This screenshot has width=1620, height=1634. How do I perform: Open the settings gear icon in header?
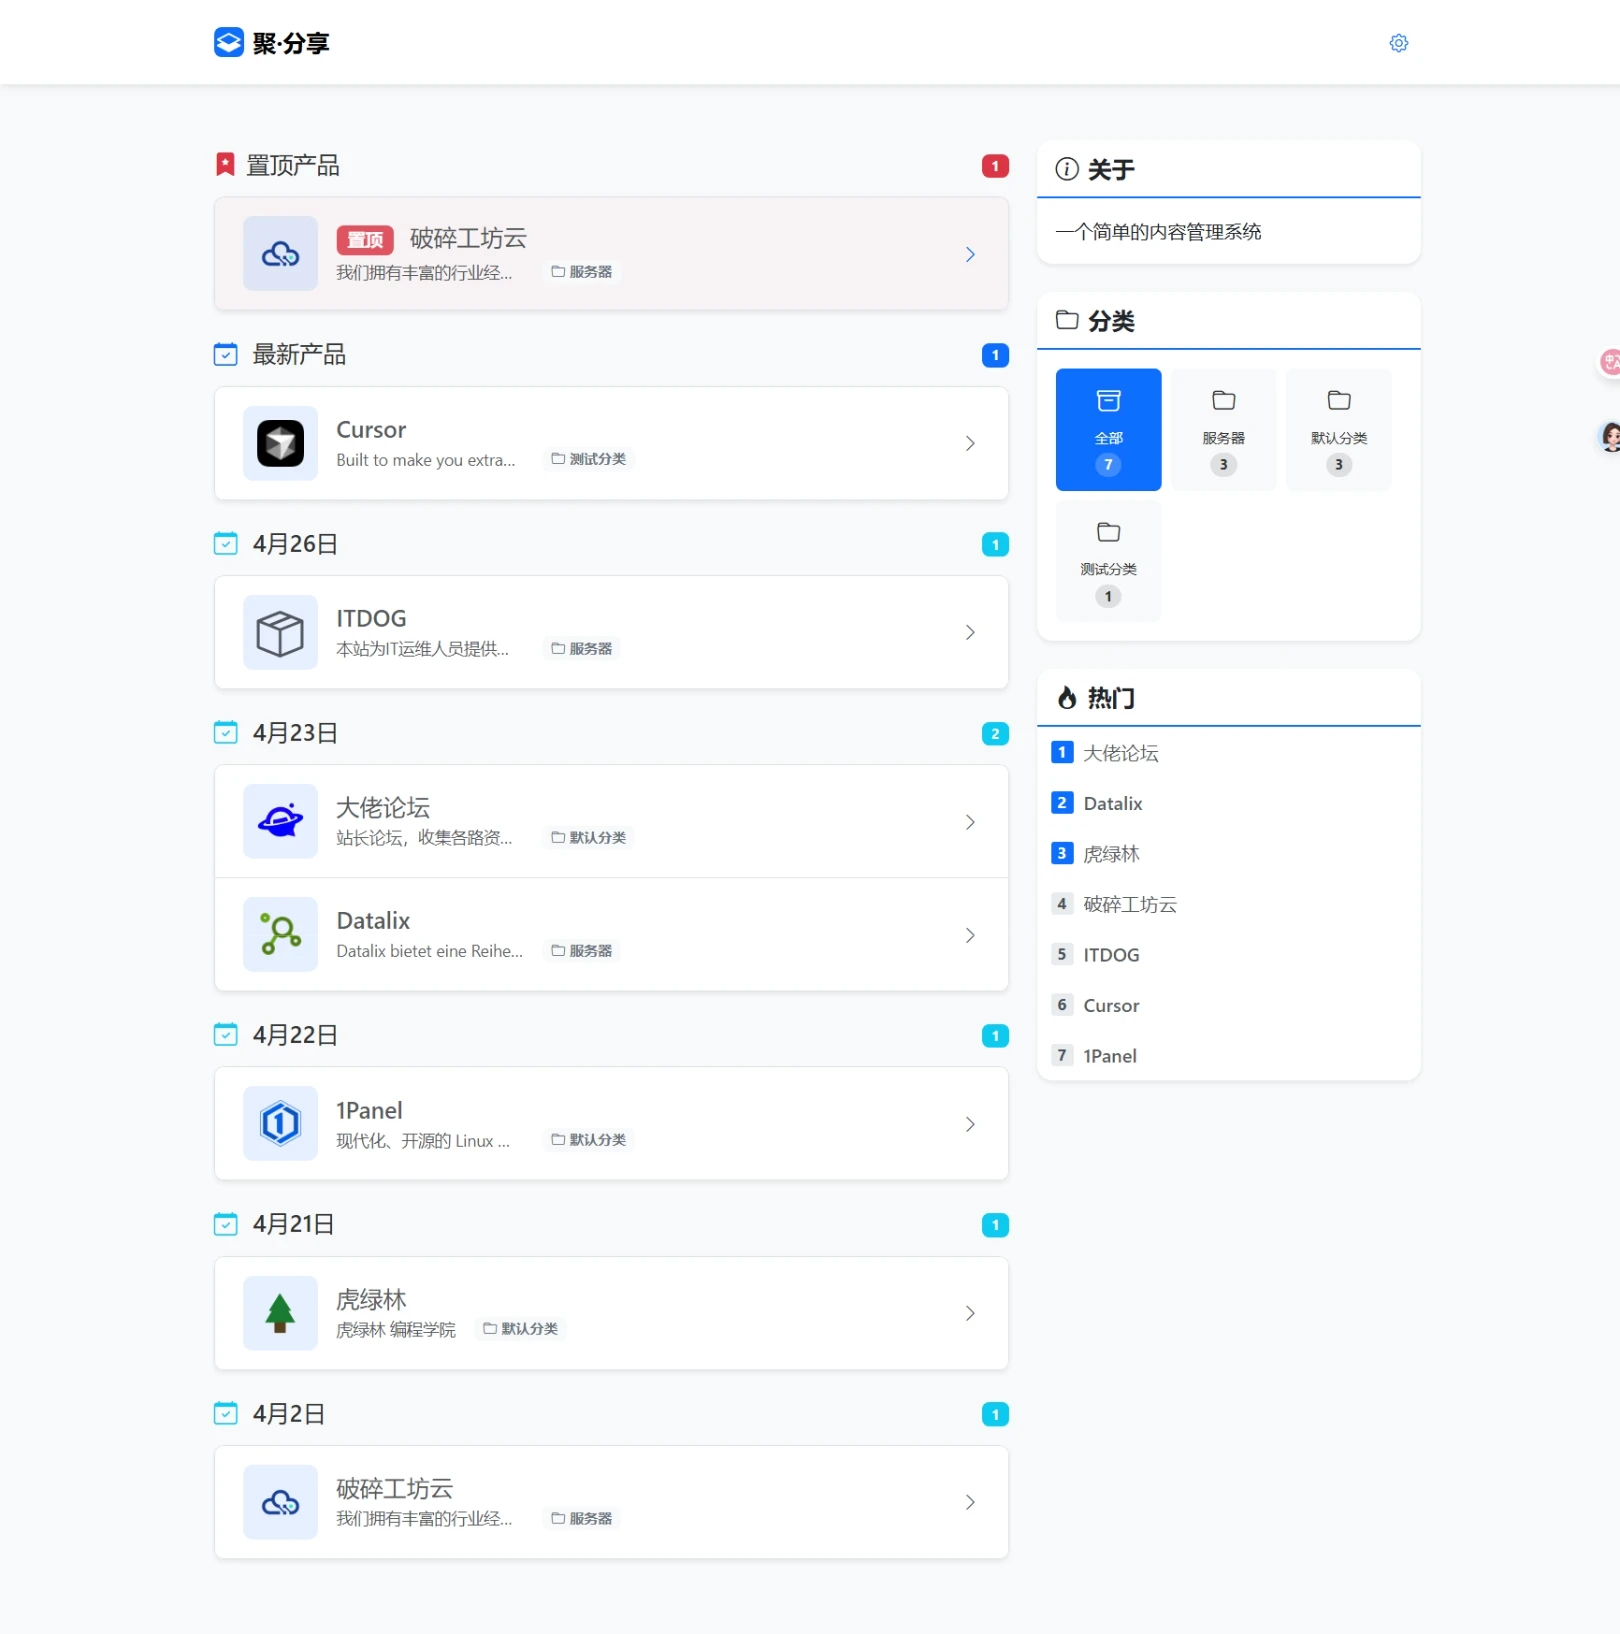pos(1398,43)
